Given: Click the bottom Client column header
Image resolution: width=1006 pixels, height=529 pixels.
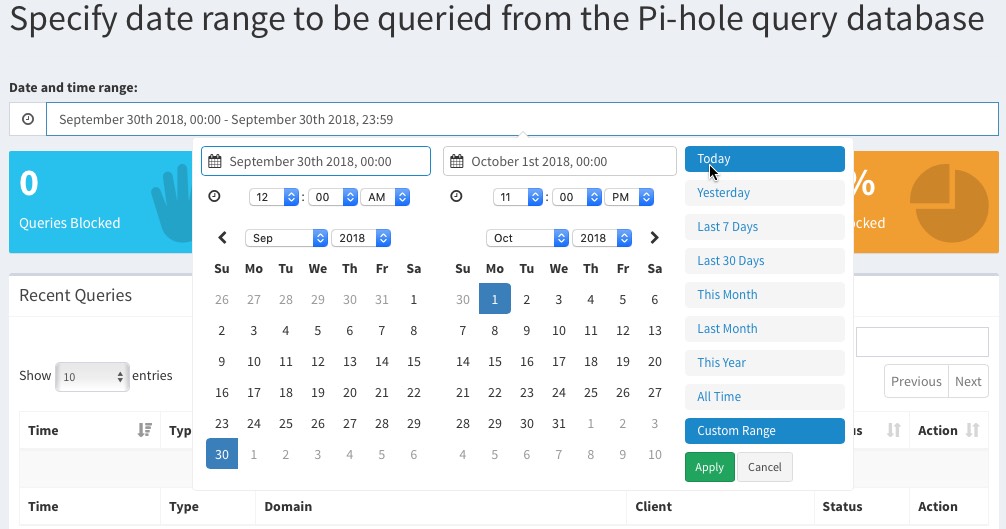Looking at the screenshot, I should click(x=720, y=507).
